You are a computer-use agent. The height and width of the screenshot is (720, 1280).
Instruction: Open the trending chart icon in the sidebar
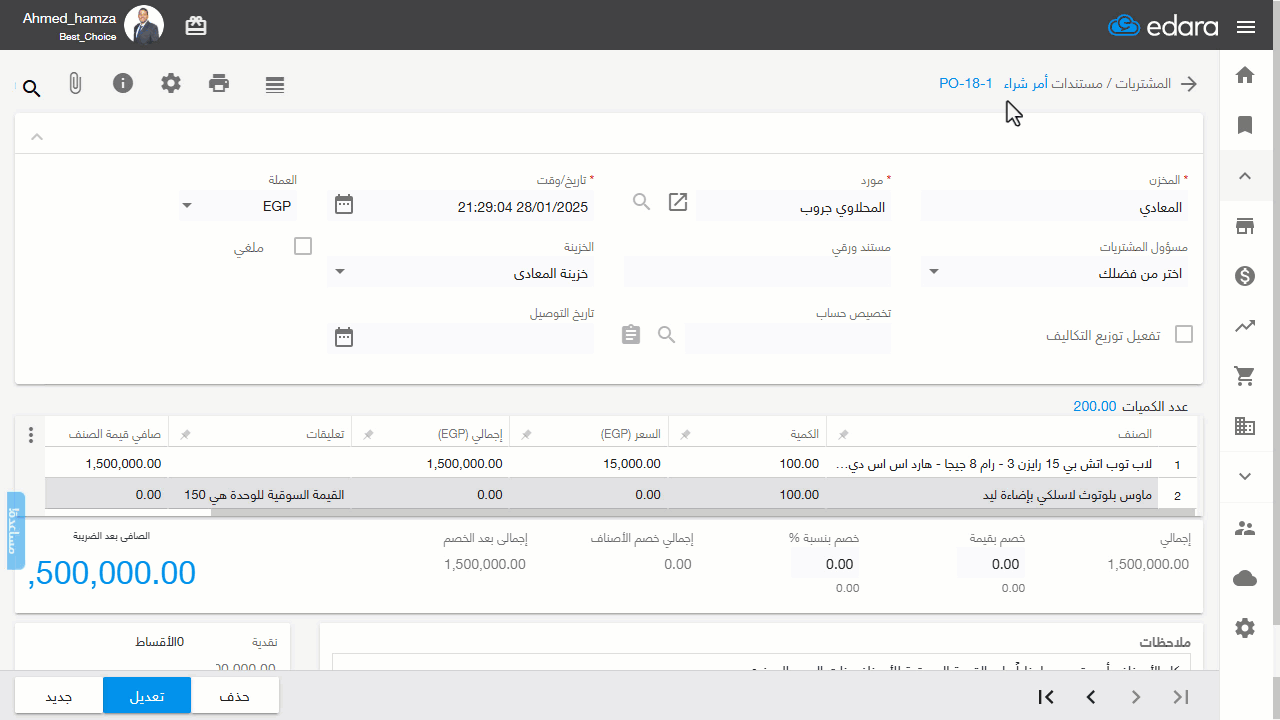point(1245,326)
